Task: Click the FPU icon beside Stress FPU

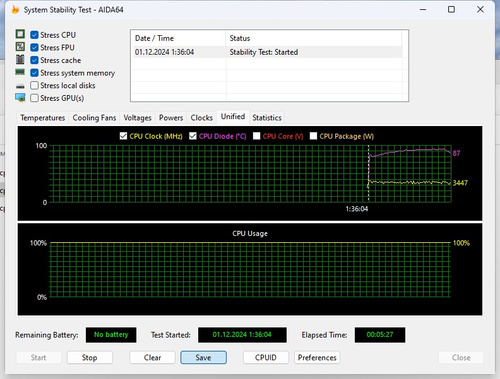Action: pos(20,47)
